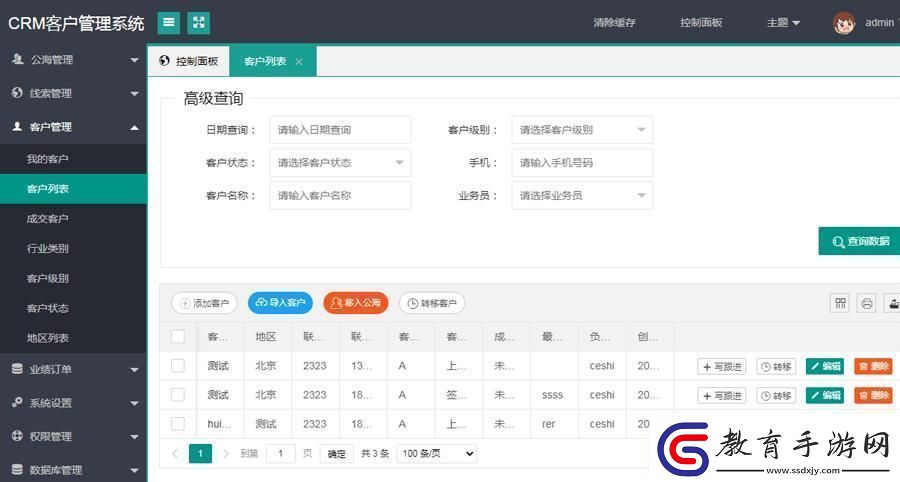Viewport: 900px width, 482px height.
Task: Go to next page arrow in pagination
Action: click(226, 453)
